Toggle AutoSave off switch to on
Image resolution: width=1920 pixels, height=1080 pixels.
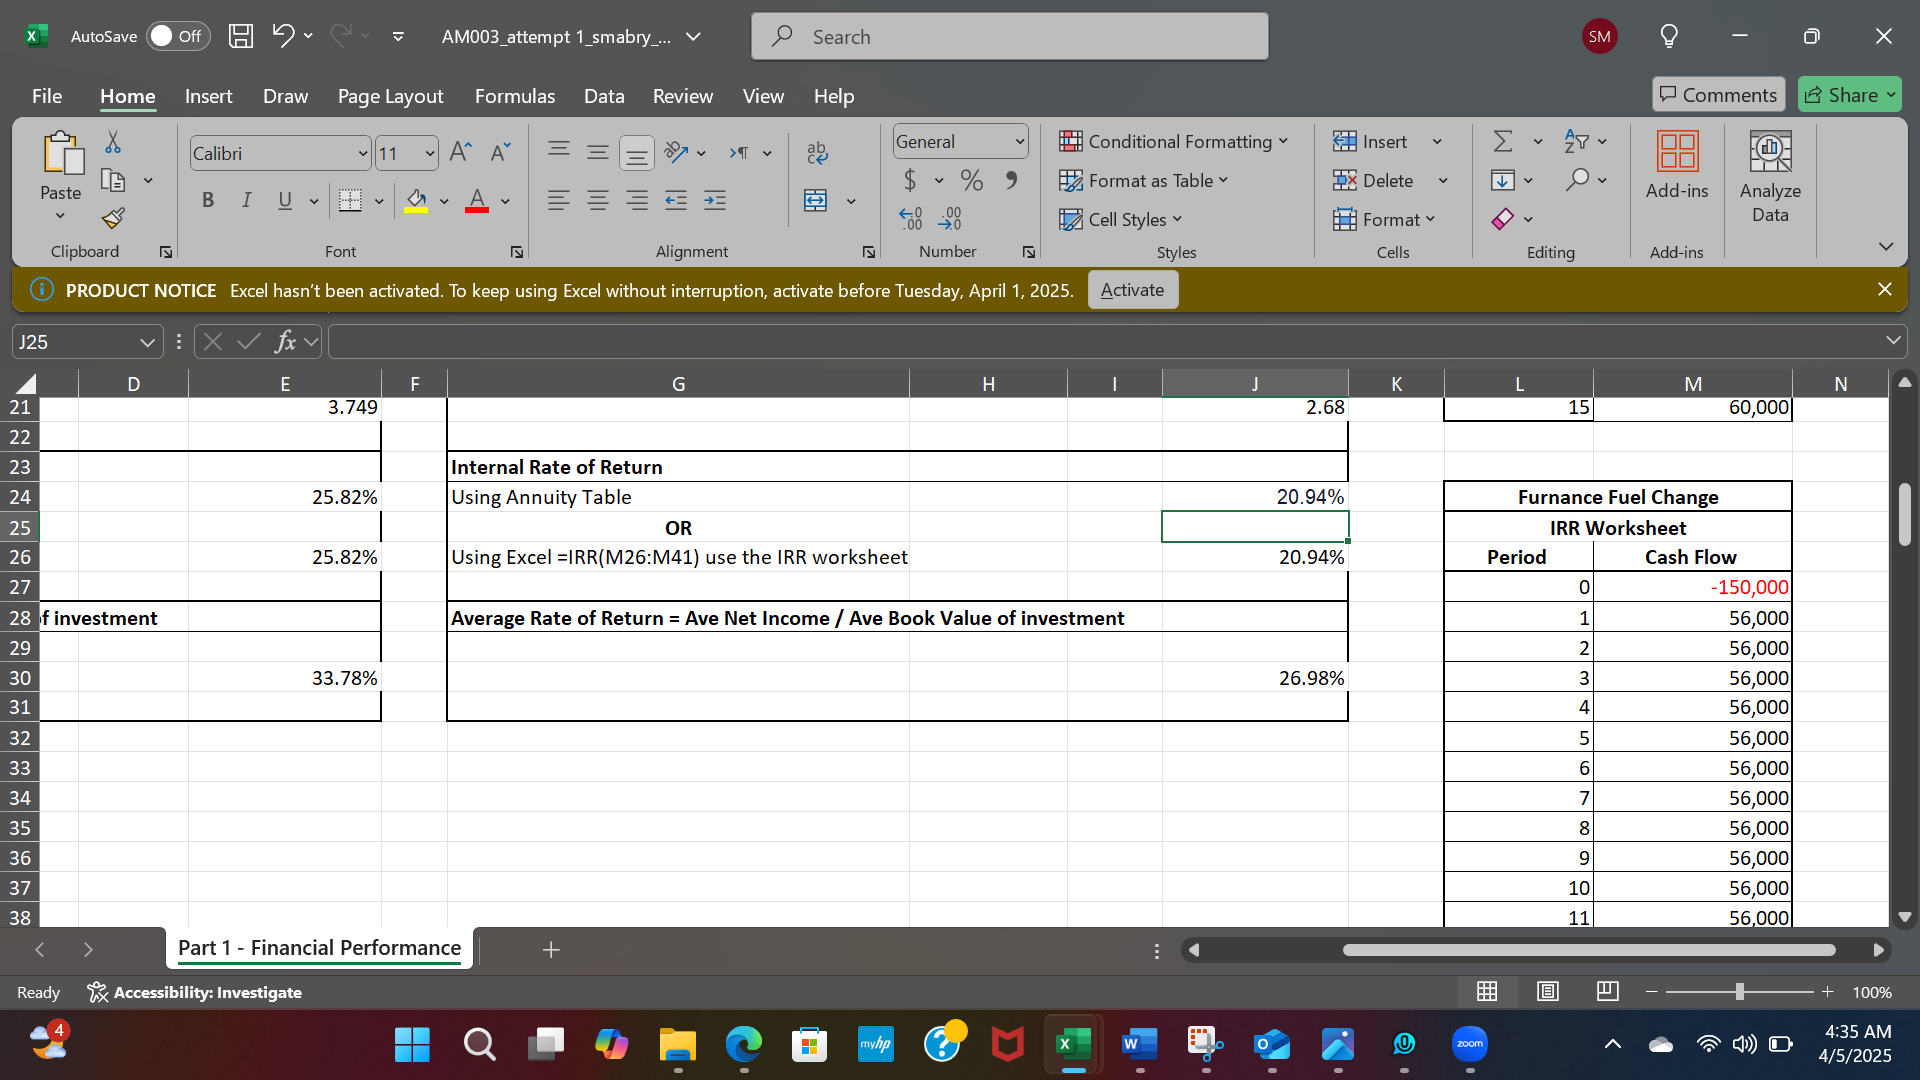tap(176, 35)
